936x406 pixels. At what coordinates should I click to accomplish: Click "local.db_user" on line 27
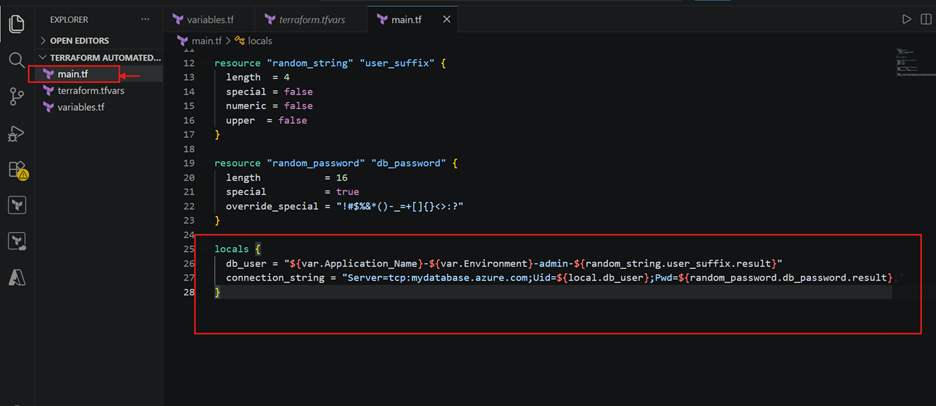[606, 278]
